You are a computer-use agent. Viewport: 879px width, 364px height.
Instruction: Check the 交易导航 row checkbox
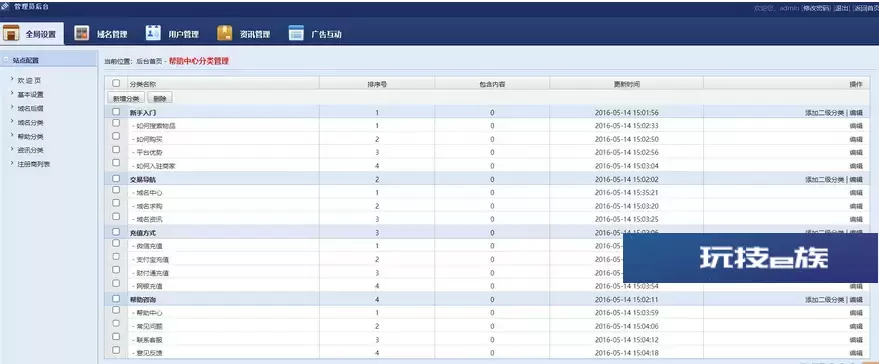(116, 178)
